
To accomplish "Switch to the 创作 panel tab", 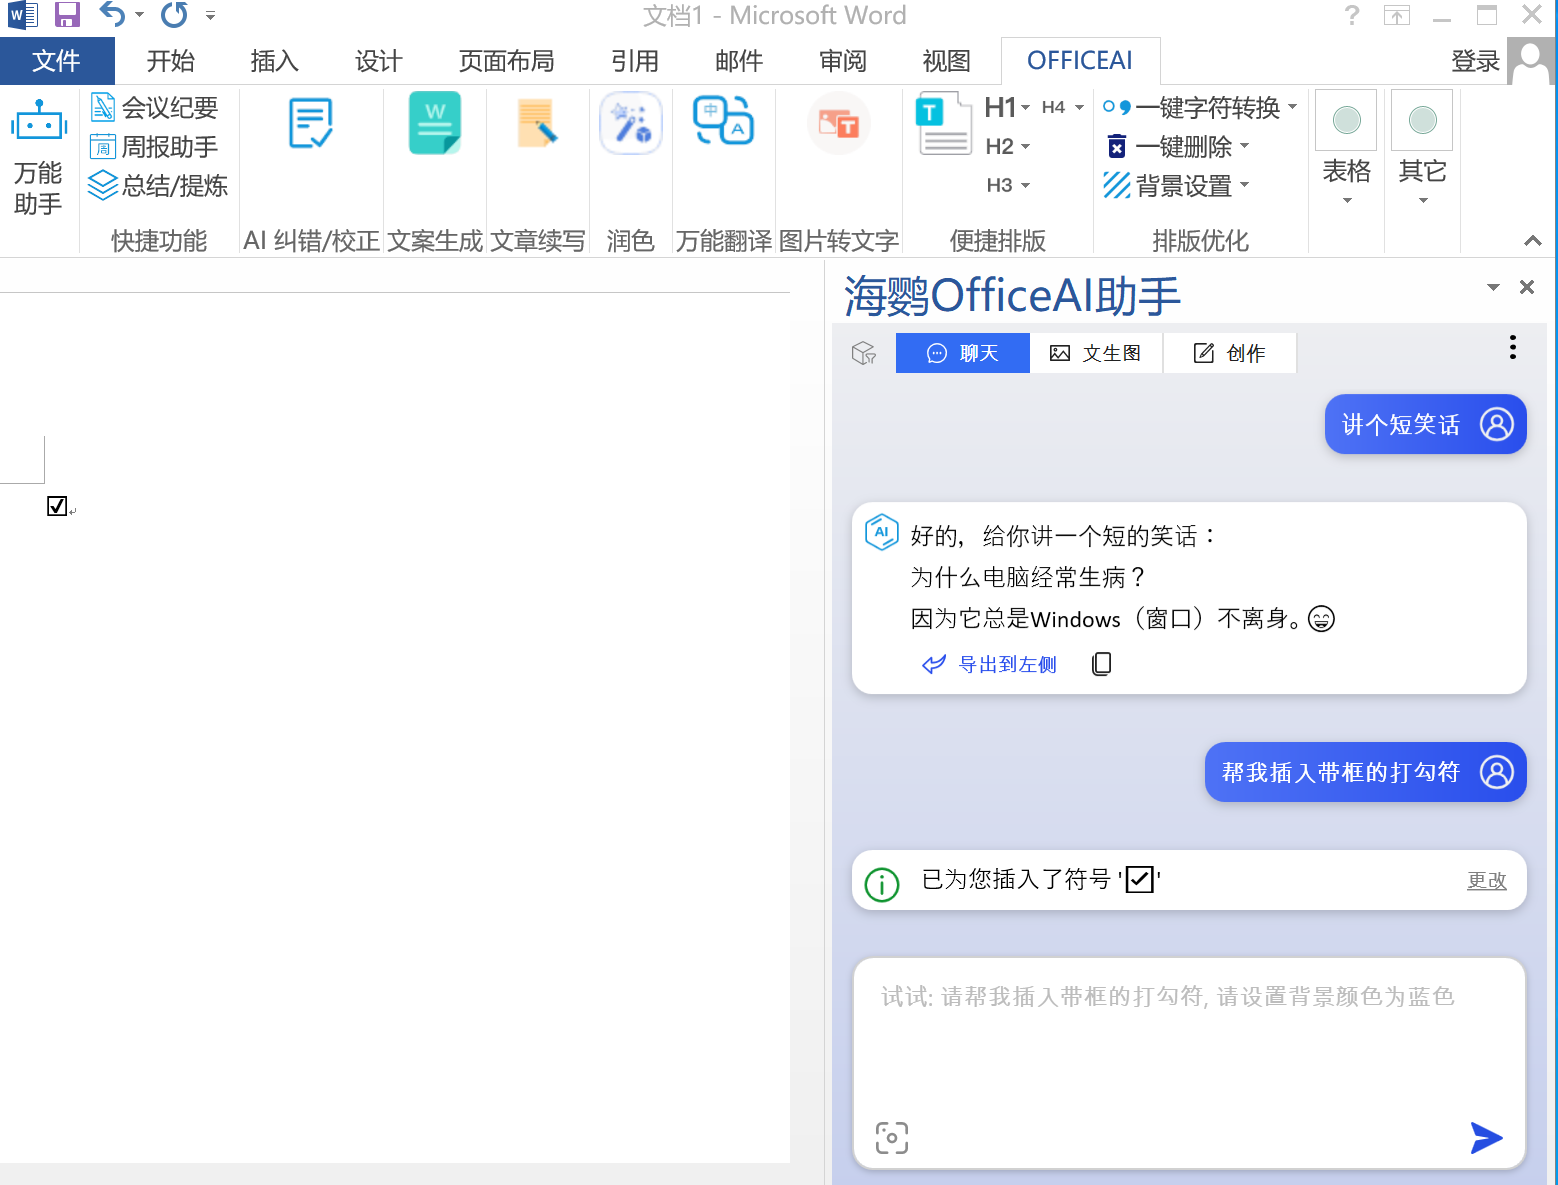I will (1230, 353).
